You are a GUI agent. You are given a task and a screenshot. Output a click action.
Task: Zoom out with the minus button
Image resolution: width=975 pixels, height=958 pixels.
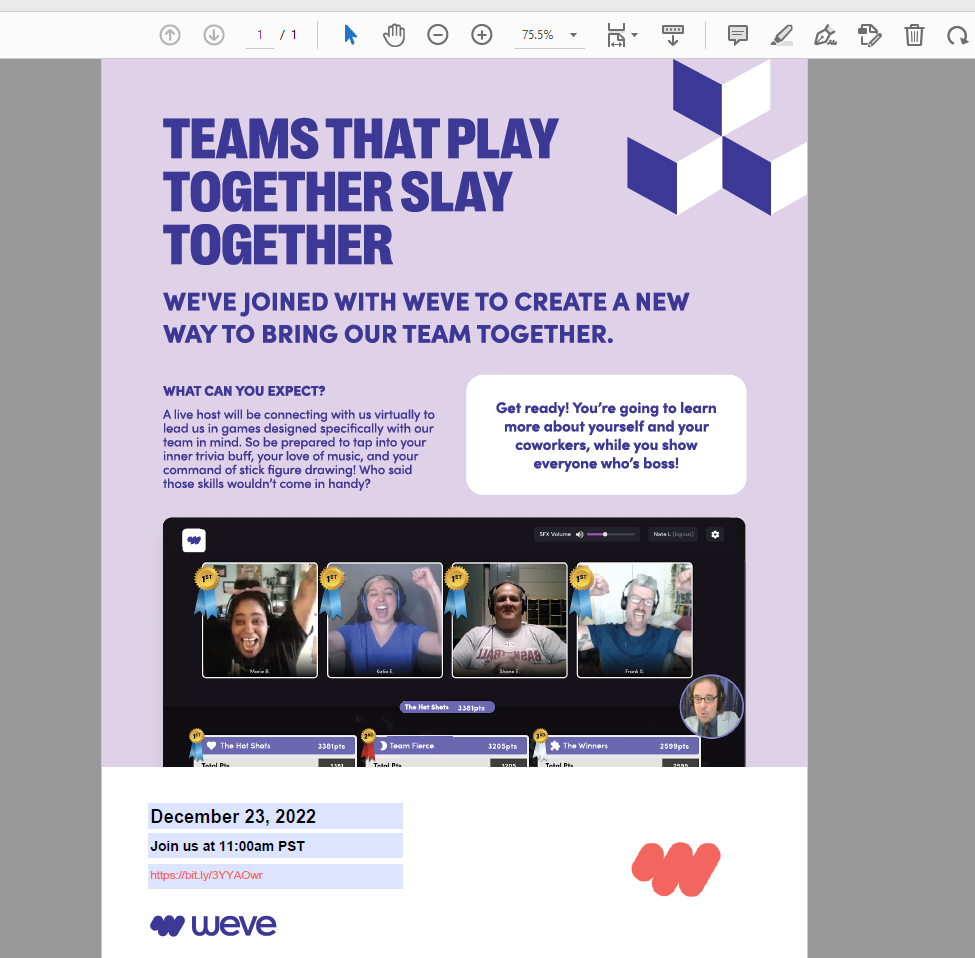click(x=438, y=35)
